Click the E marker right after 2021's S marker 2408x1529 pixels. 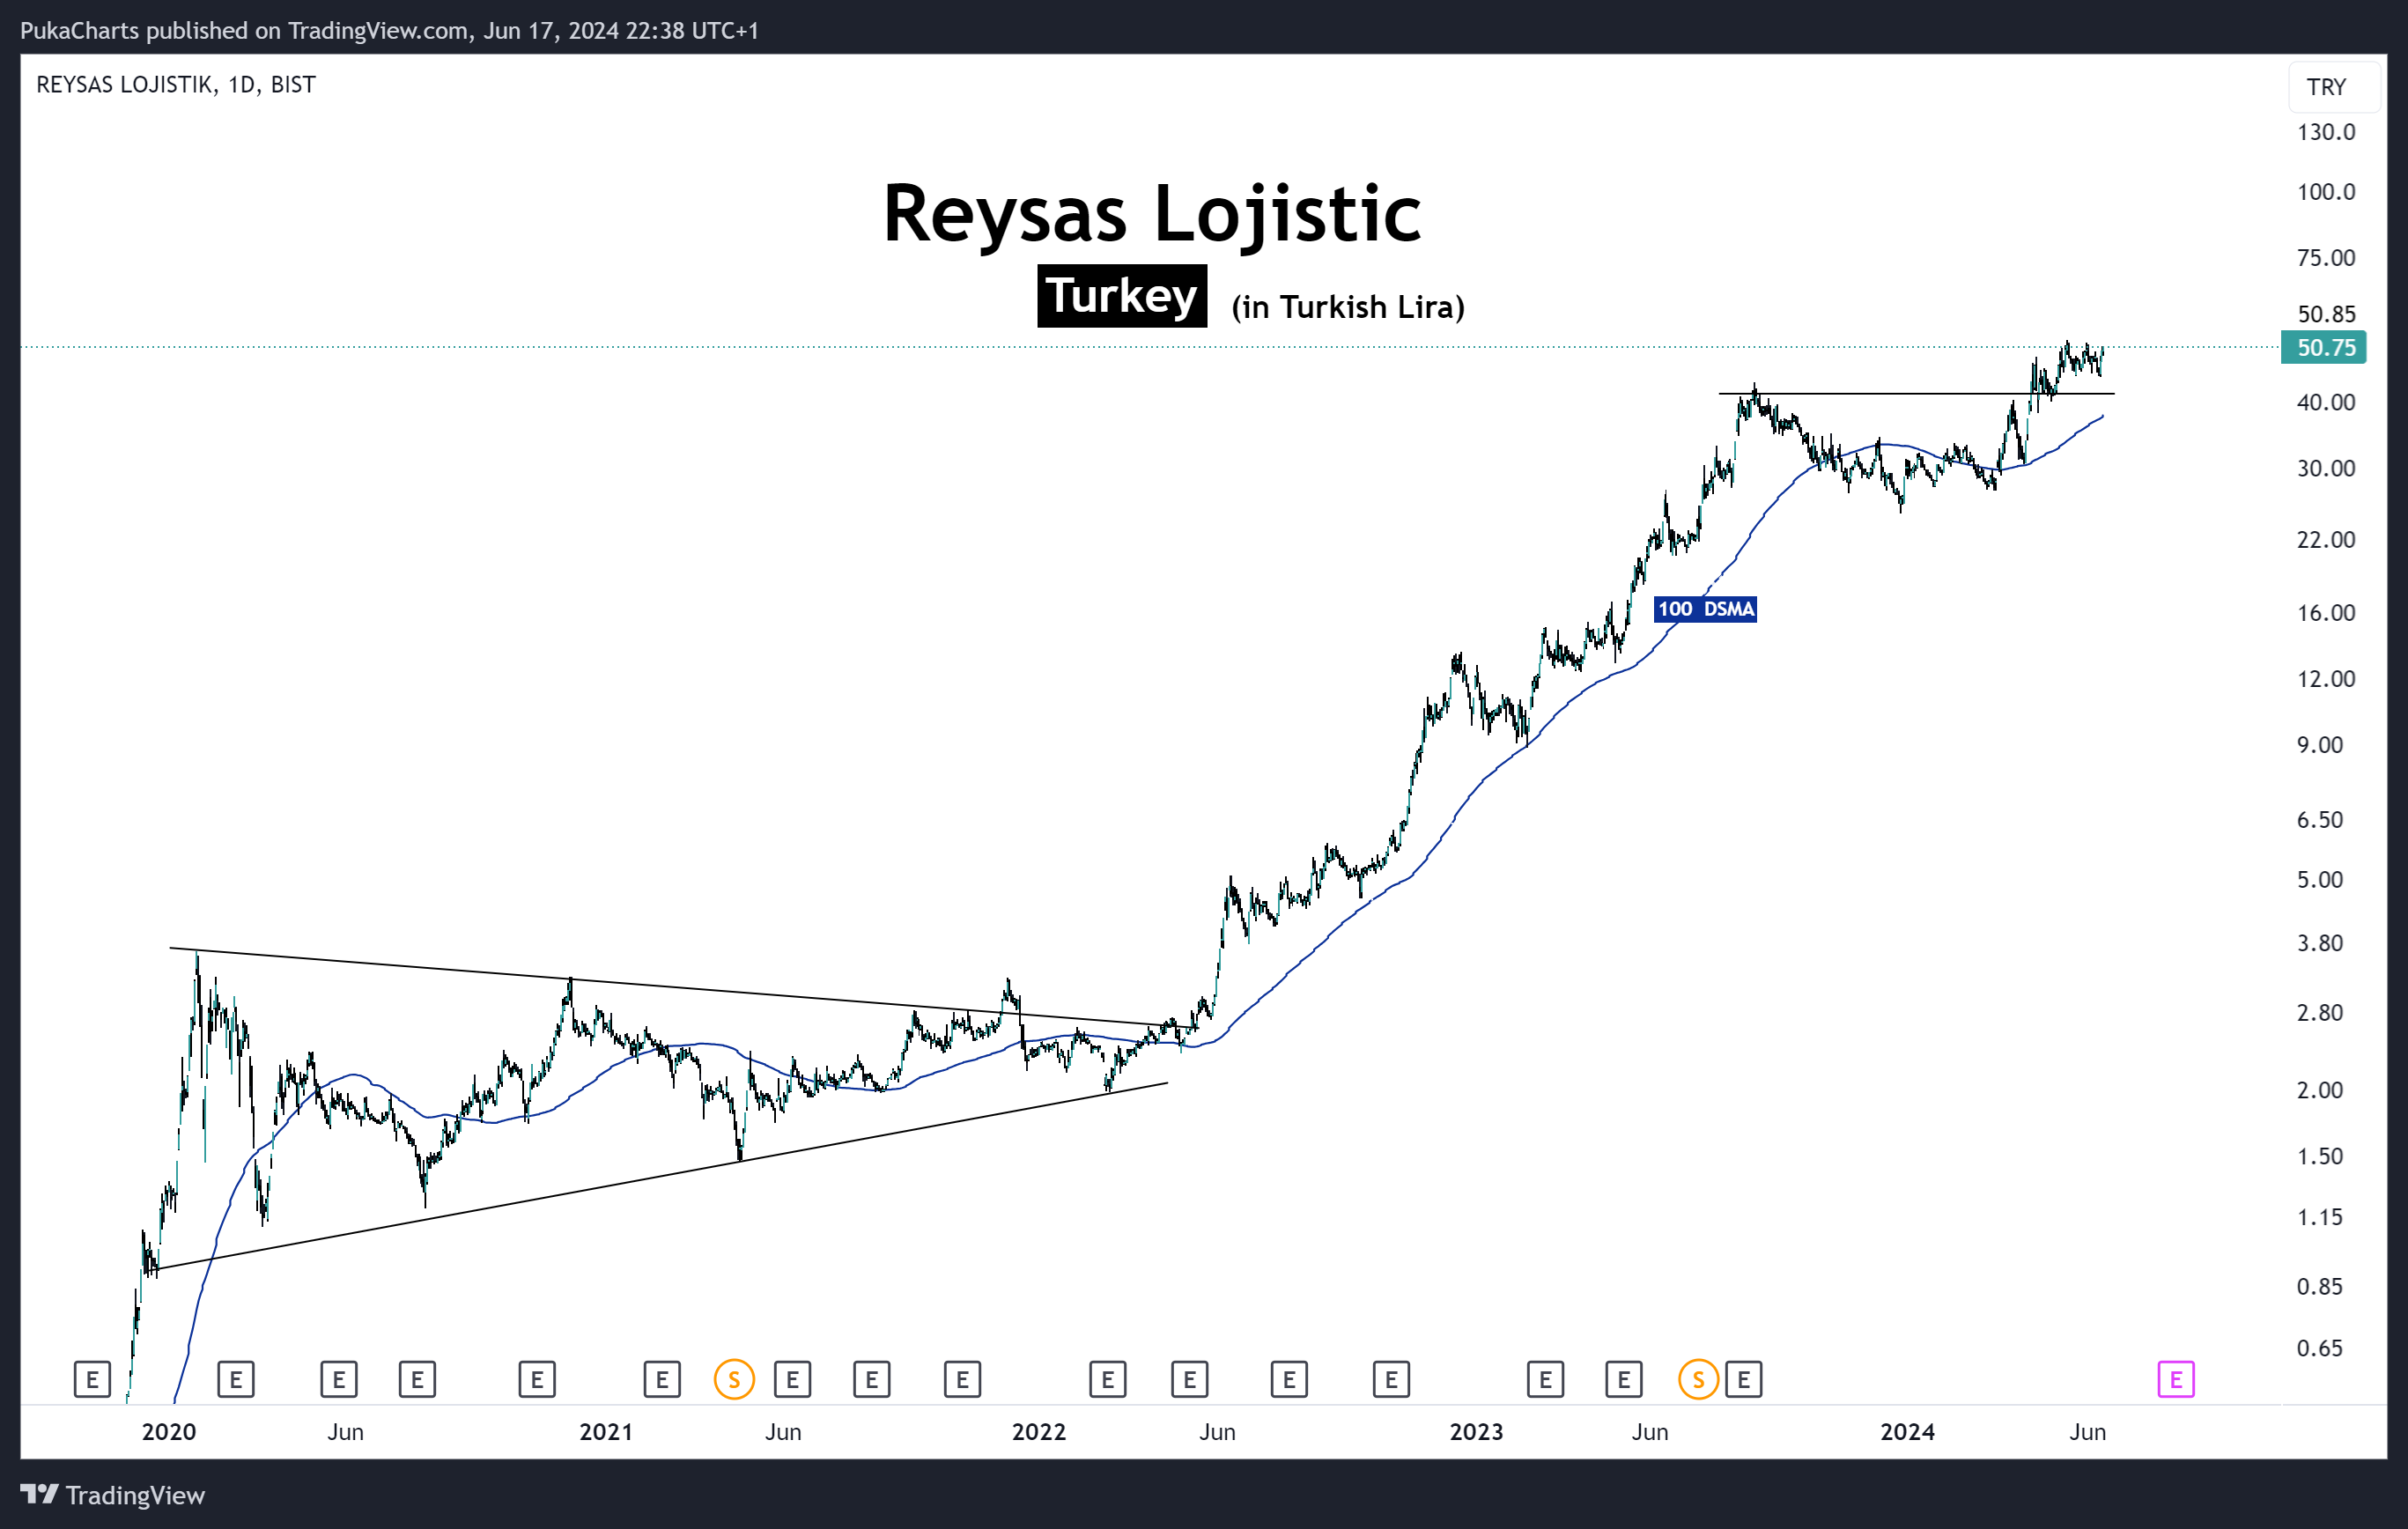792,1380
